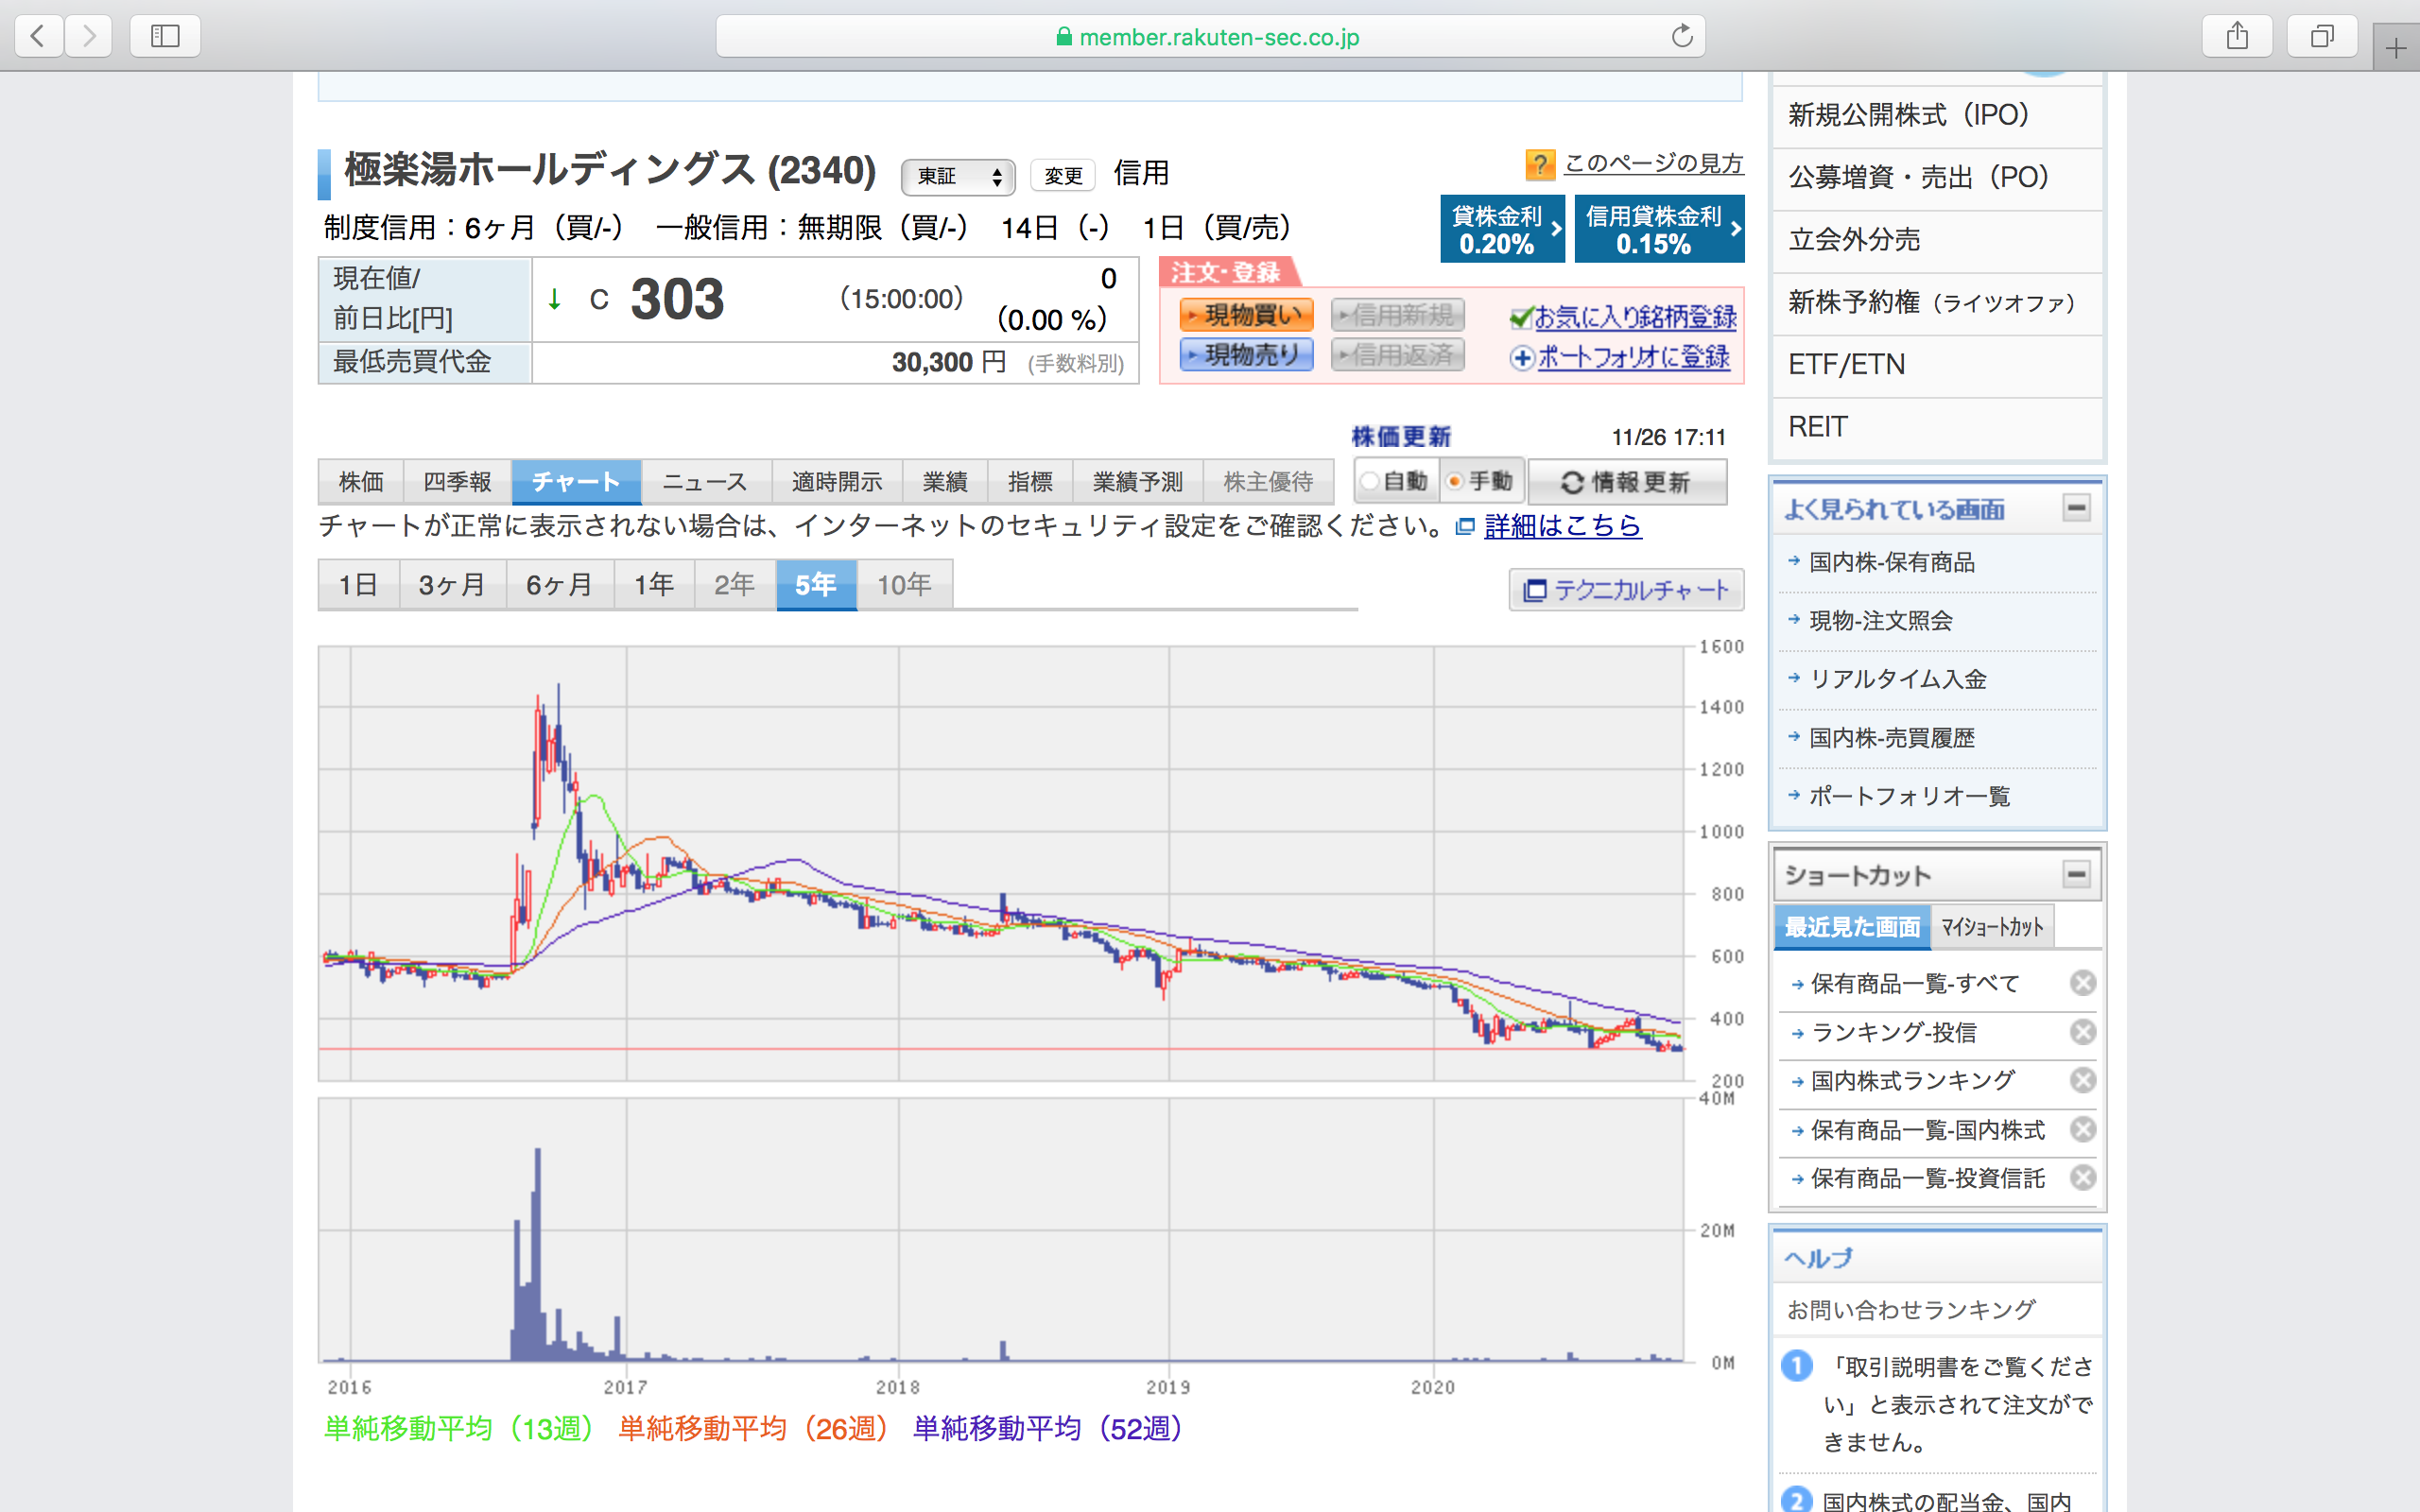Switch to the 業績 tab
This screenshot has width=2420, height=1512.
click(945, 482)
